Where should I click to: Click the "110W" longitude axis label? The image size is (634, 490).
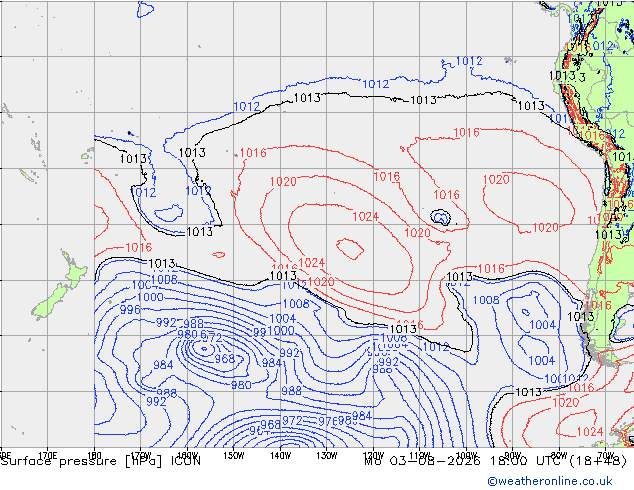420,455
